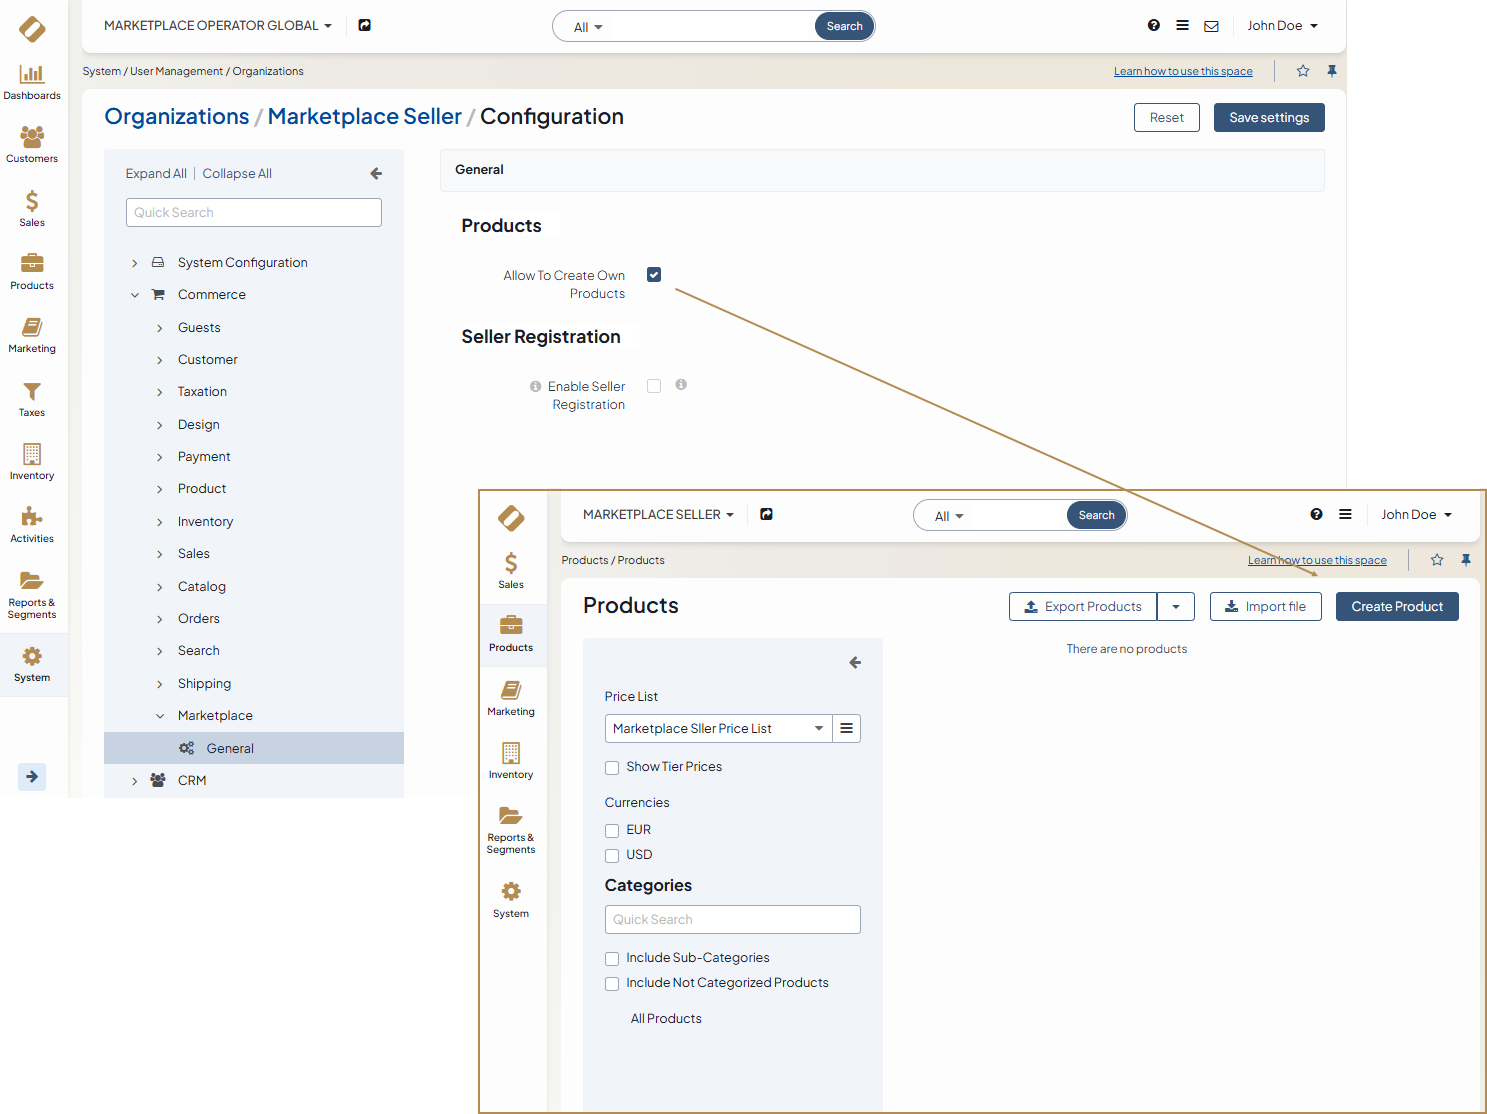Expand main sidebar with arrow button
Viewport: 1487px width, 1114px height.
coord(32,776)
